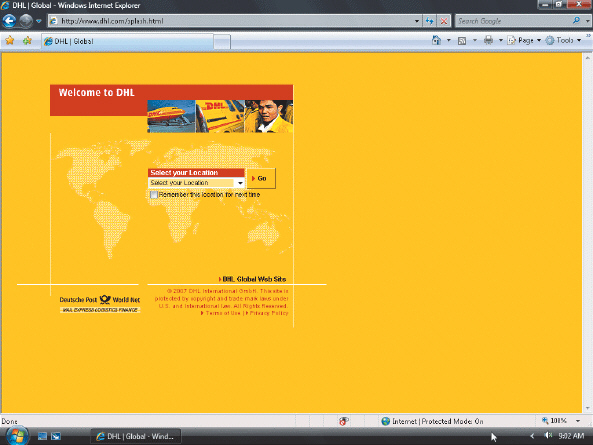Click the Refresh page icon
The image size is (593, 445).
[x=430, y=21]
